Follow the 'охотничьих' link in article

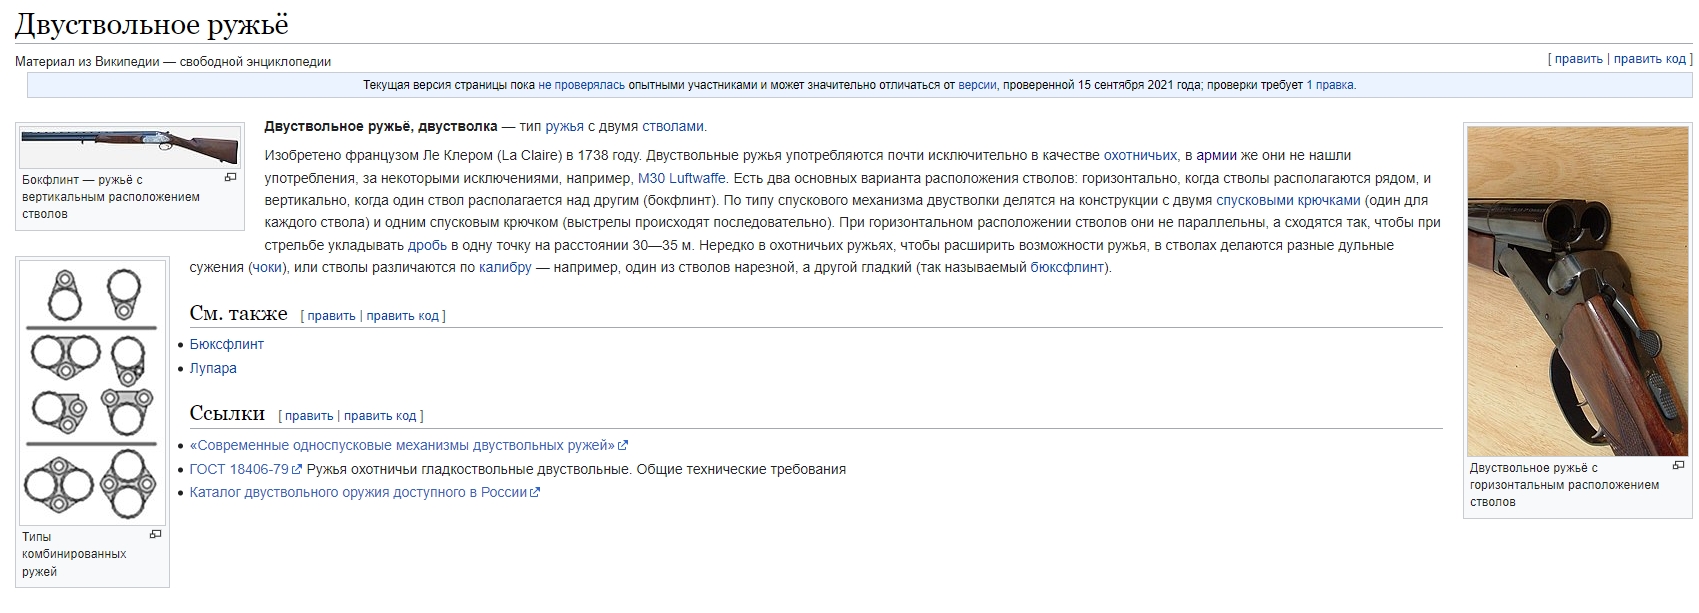(x=1140, y=155)
